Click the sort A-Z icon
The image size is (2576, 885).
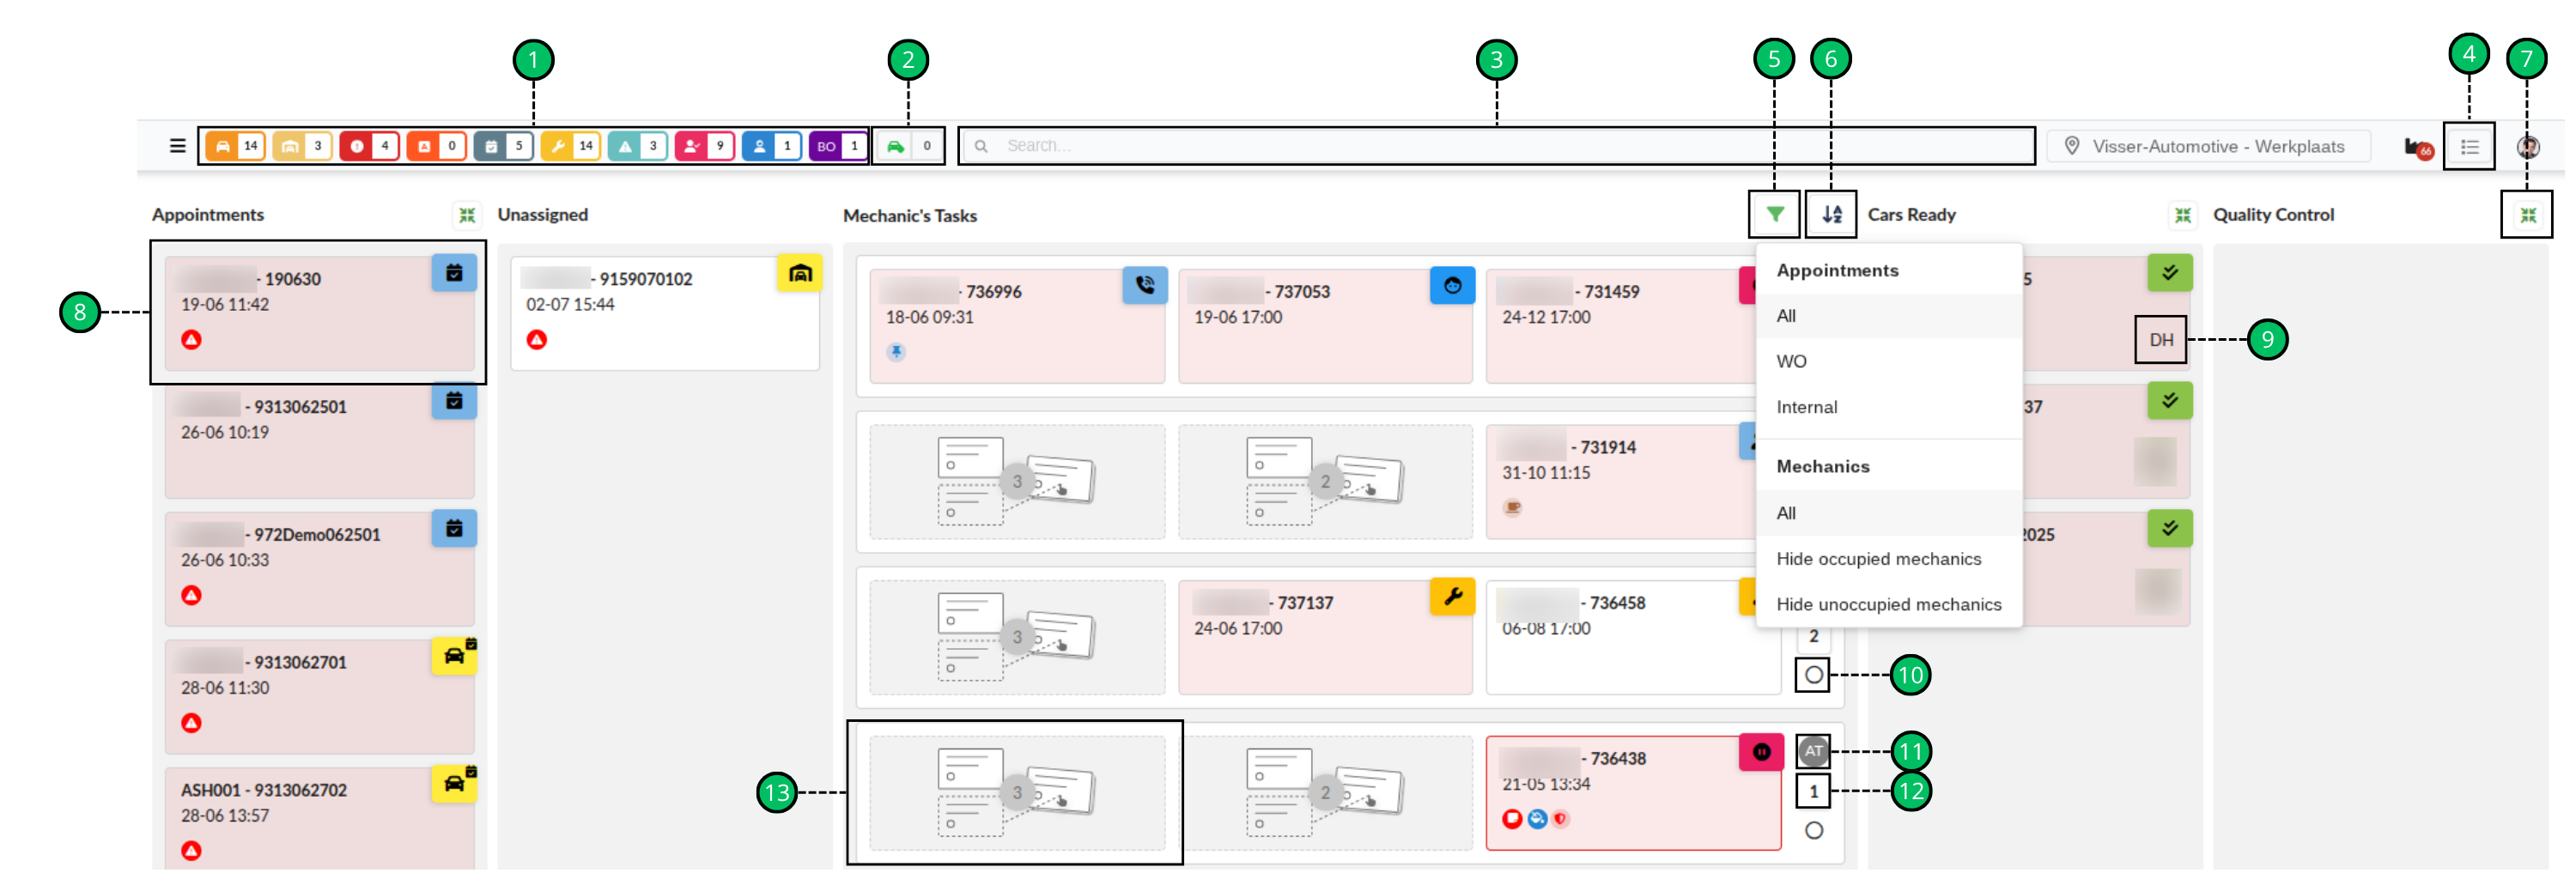(1830, 214)
